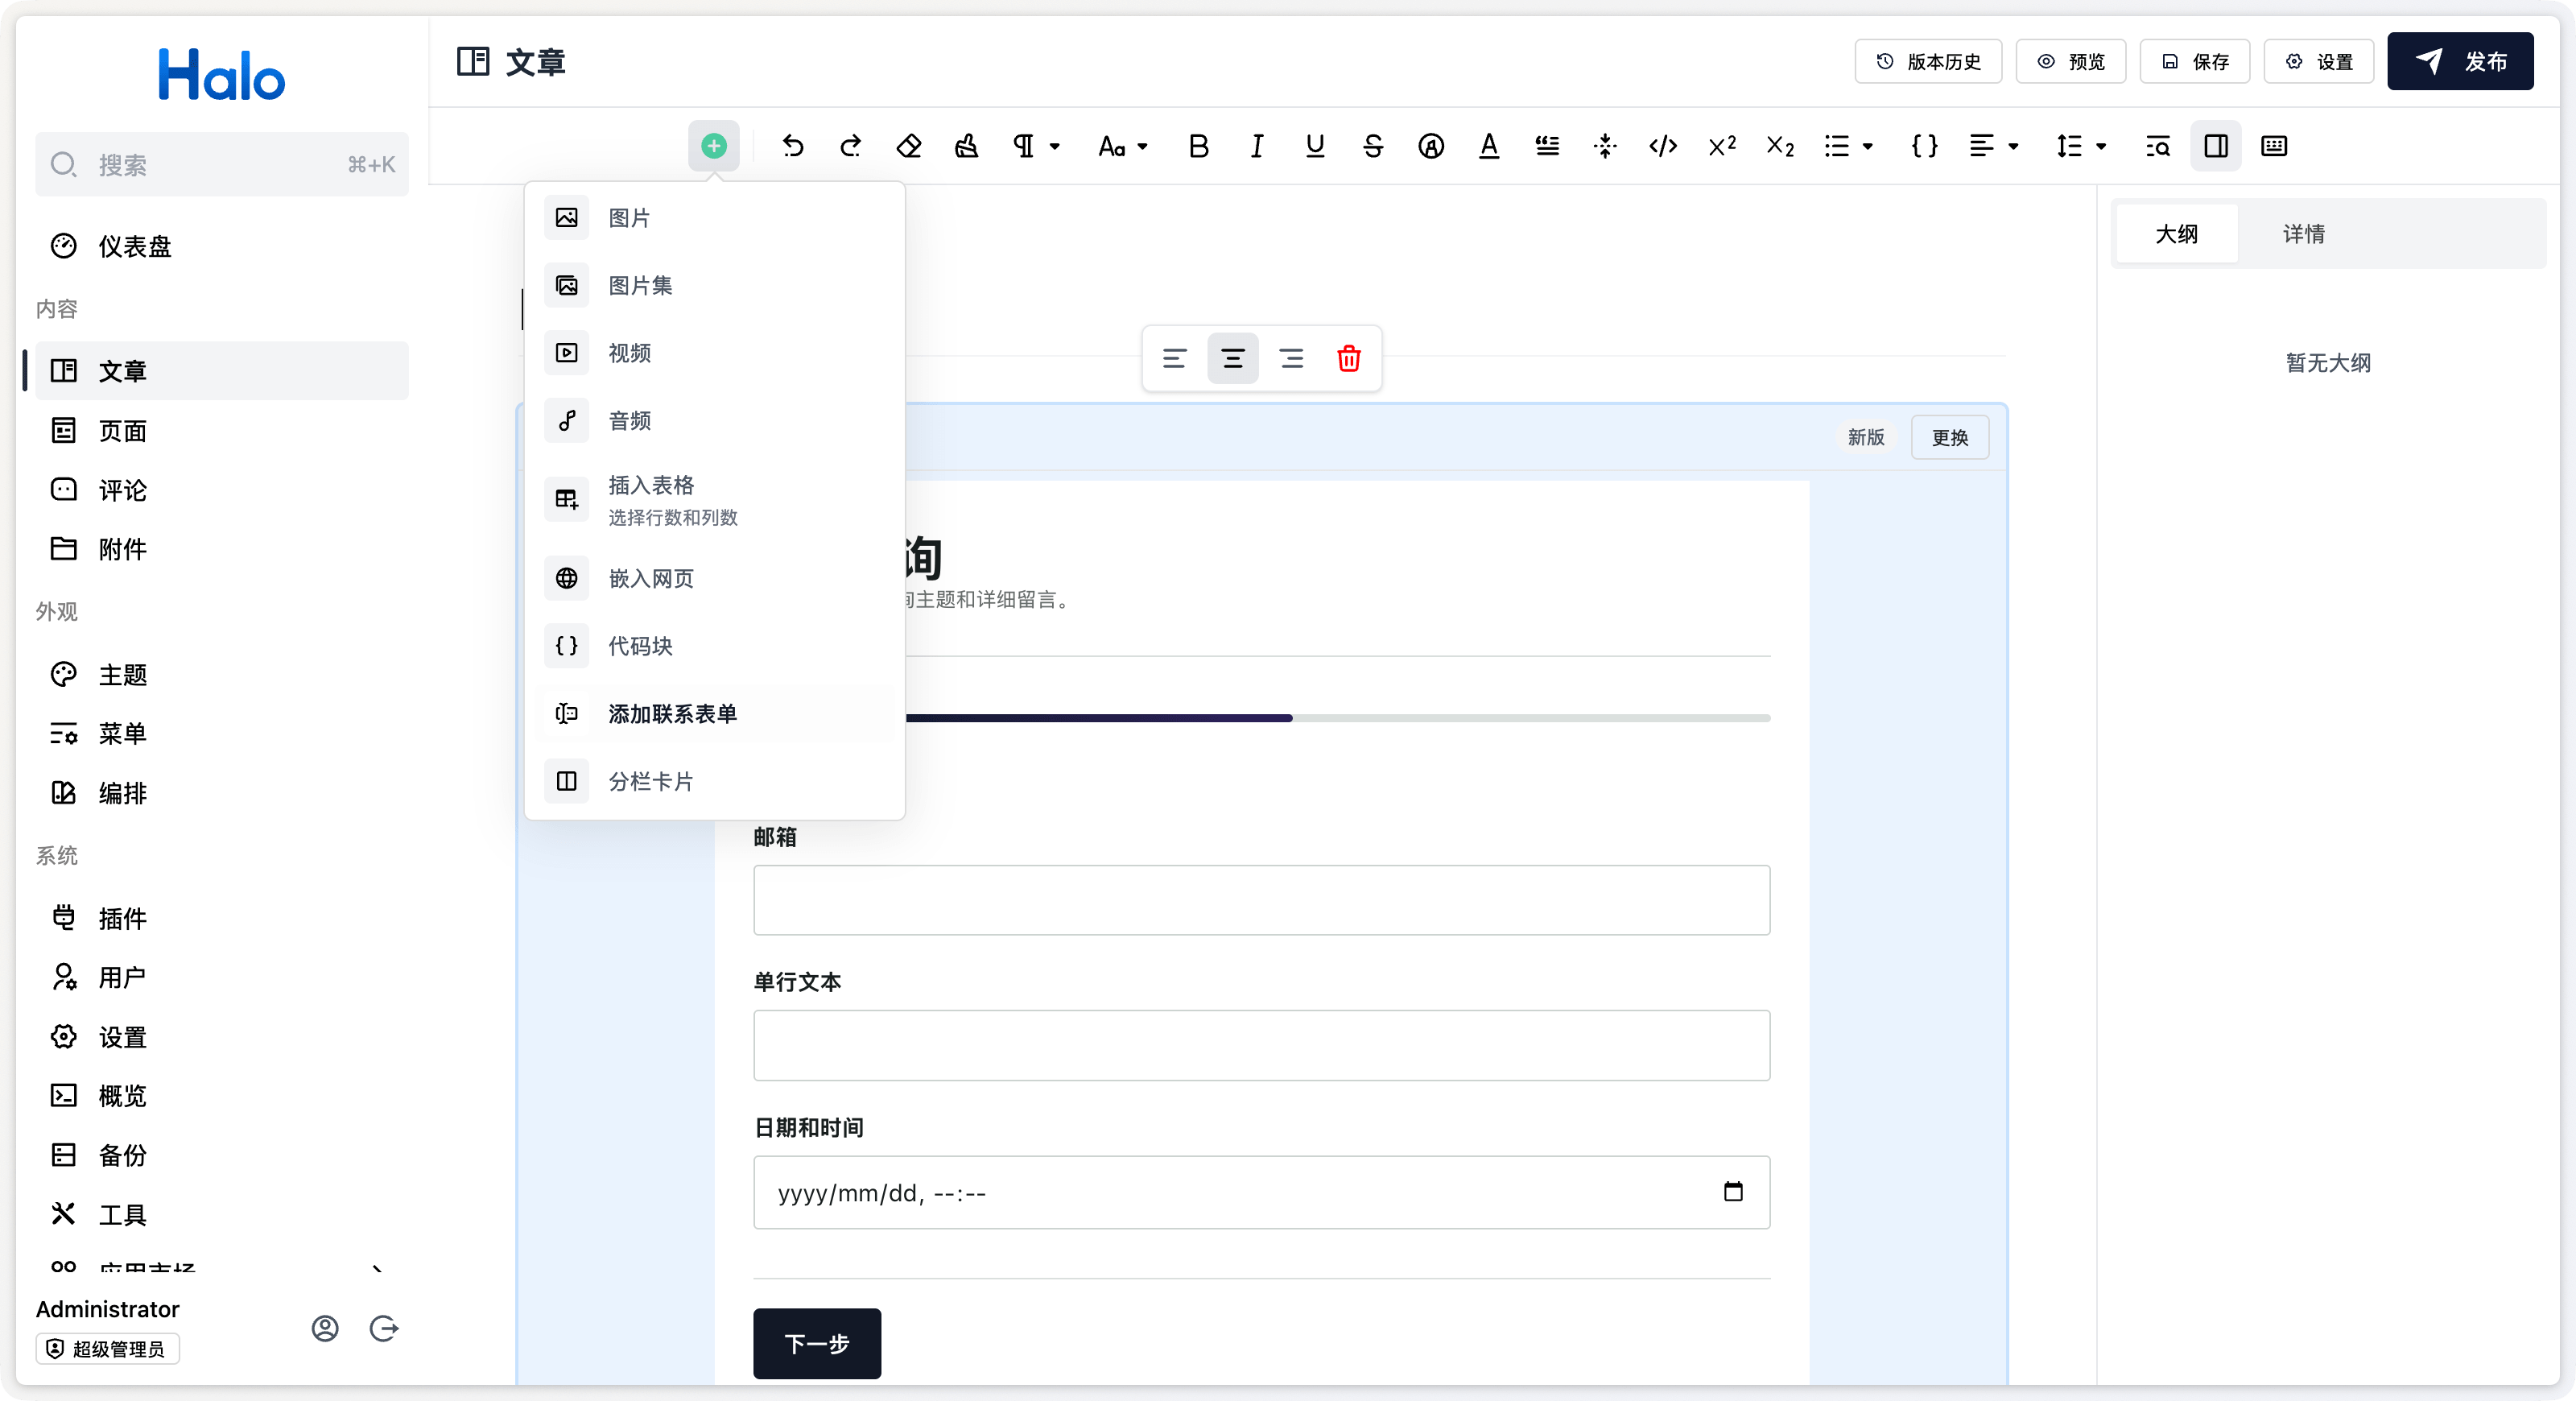Open 页面 in the sidebar
Viewport: 2576px width, 1401px height.
click(x=222, y=430)
